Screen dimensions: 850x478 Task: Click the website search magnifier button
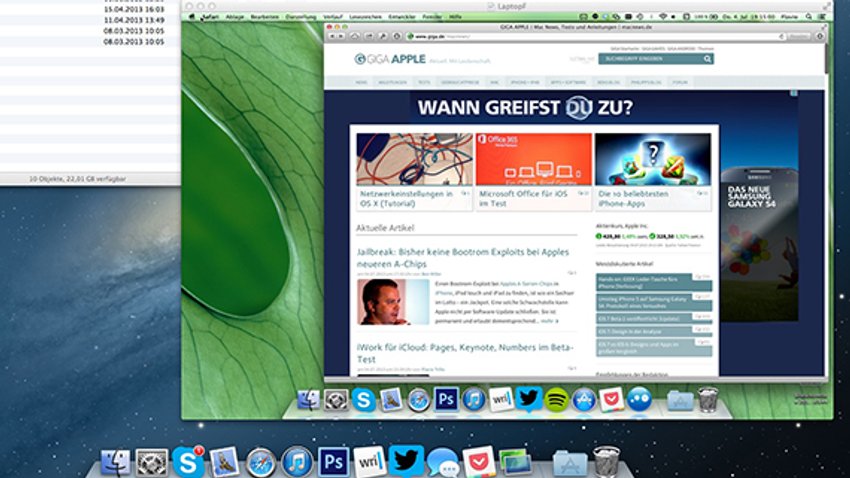point(708,59)
